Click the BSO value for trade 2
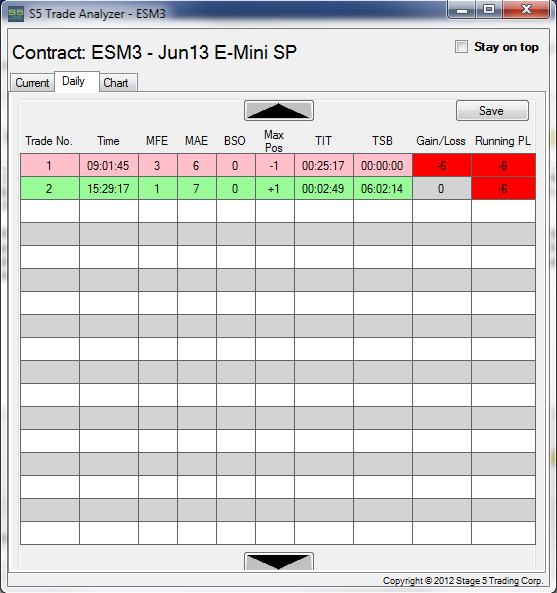The width and height of the screenshot is (557, 593). [x=236, y=188]
